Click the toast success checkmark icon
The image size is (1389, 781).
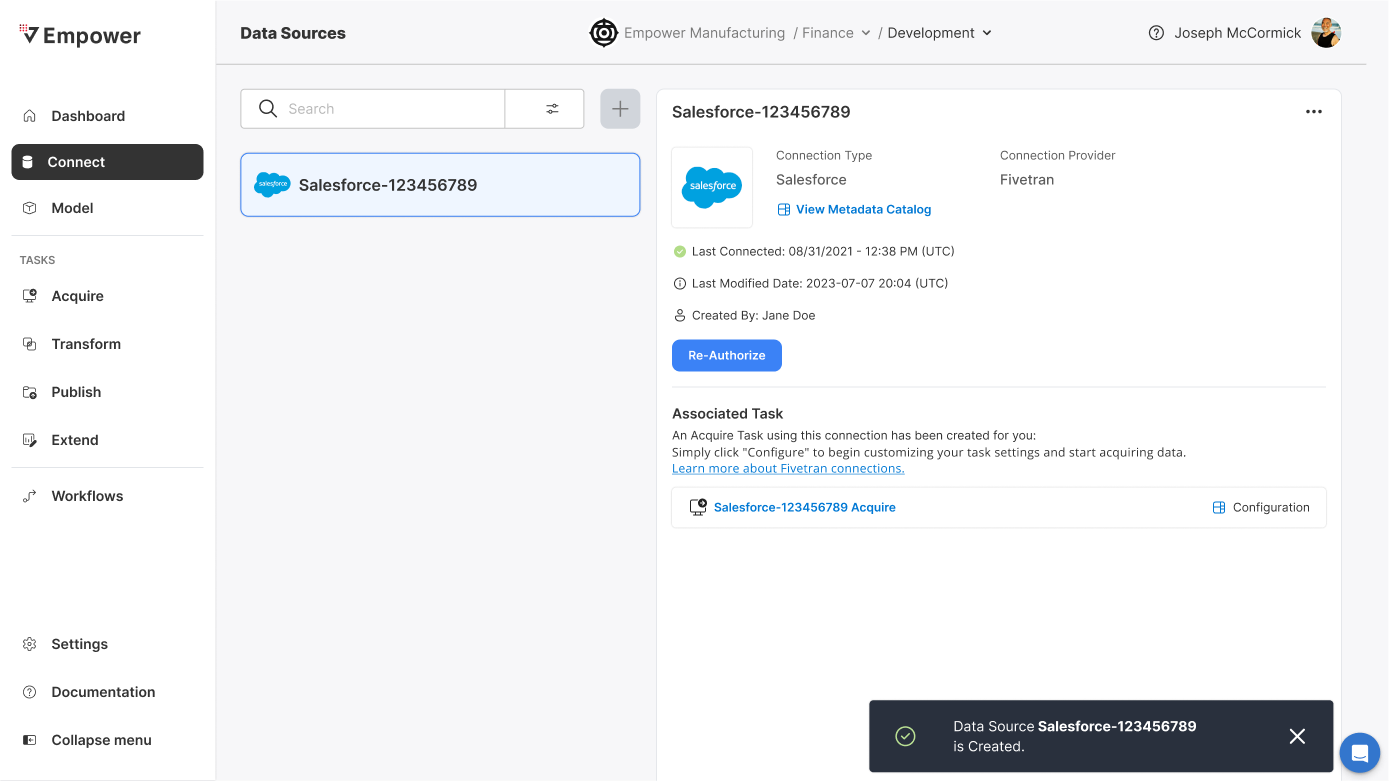pos(905,736)
